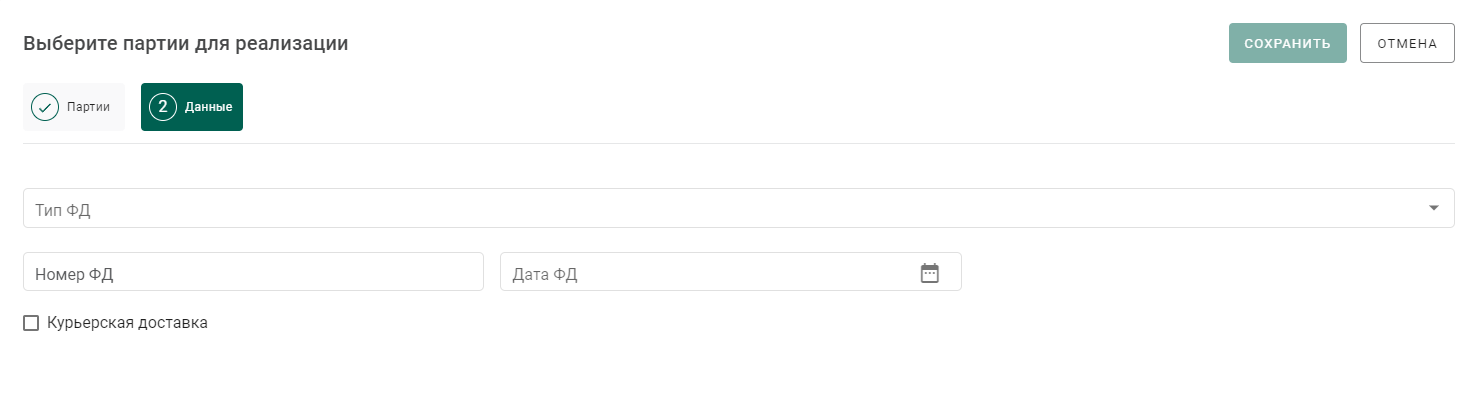Click the checkmark circle on Партии step

tap(45, 107)
